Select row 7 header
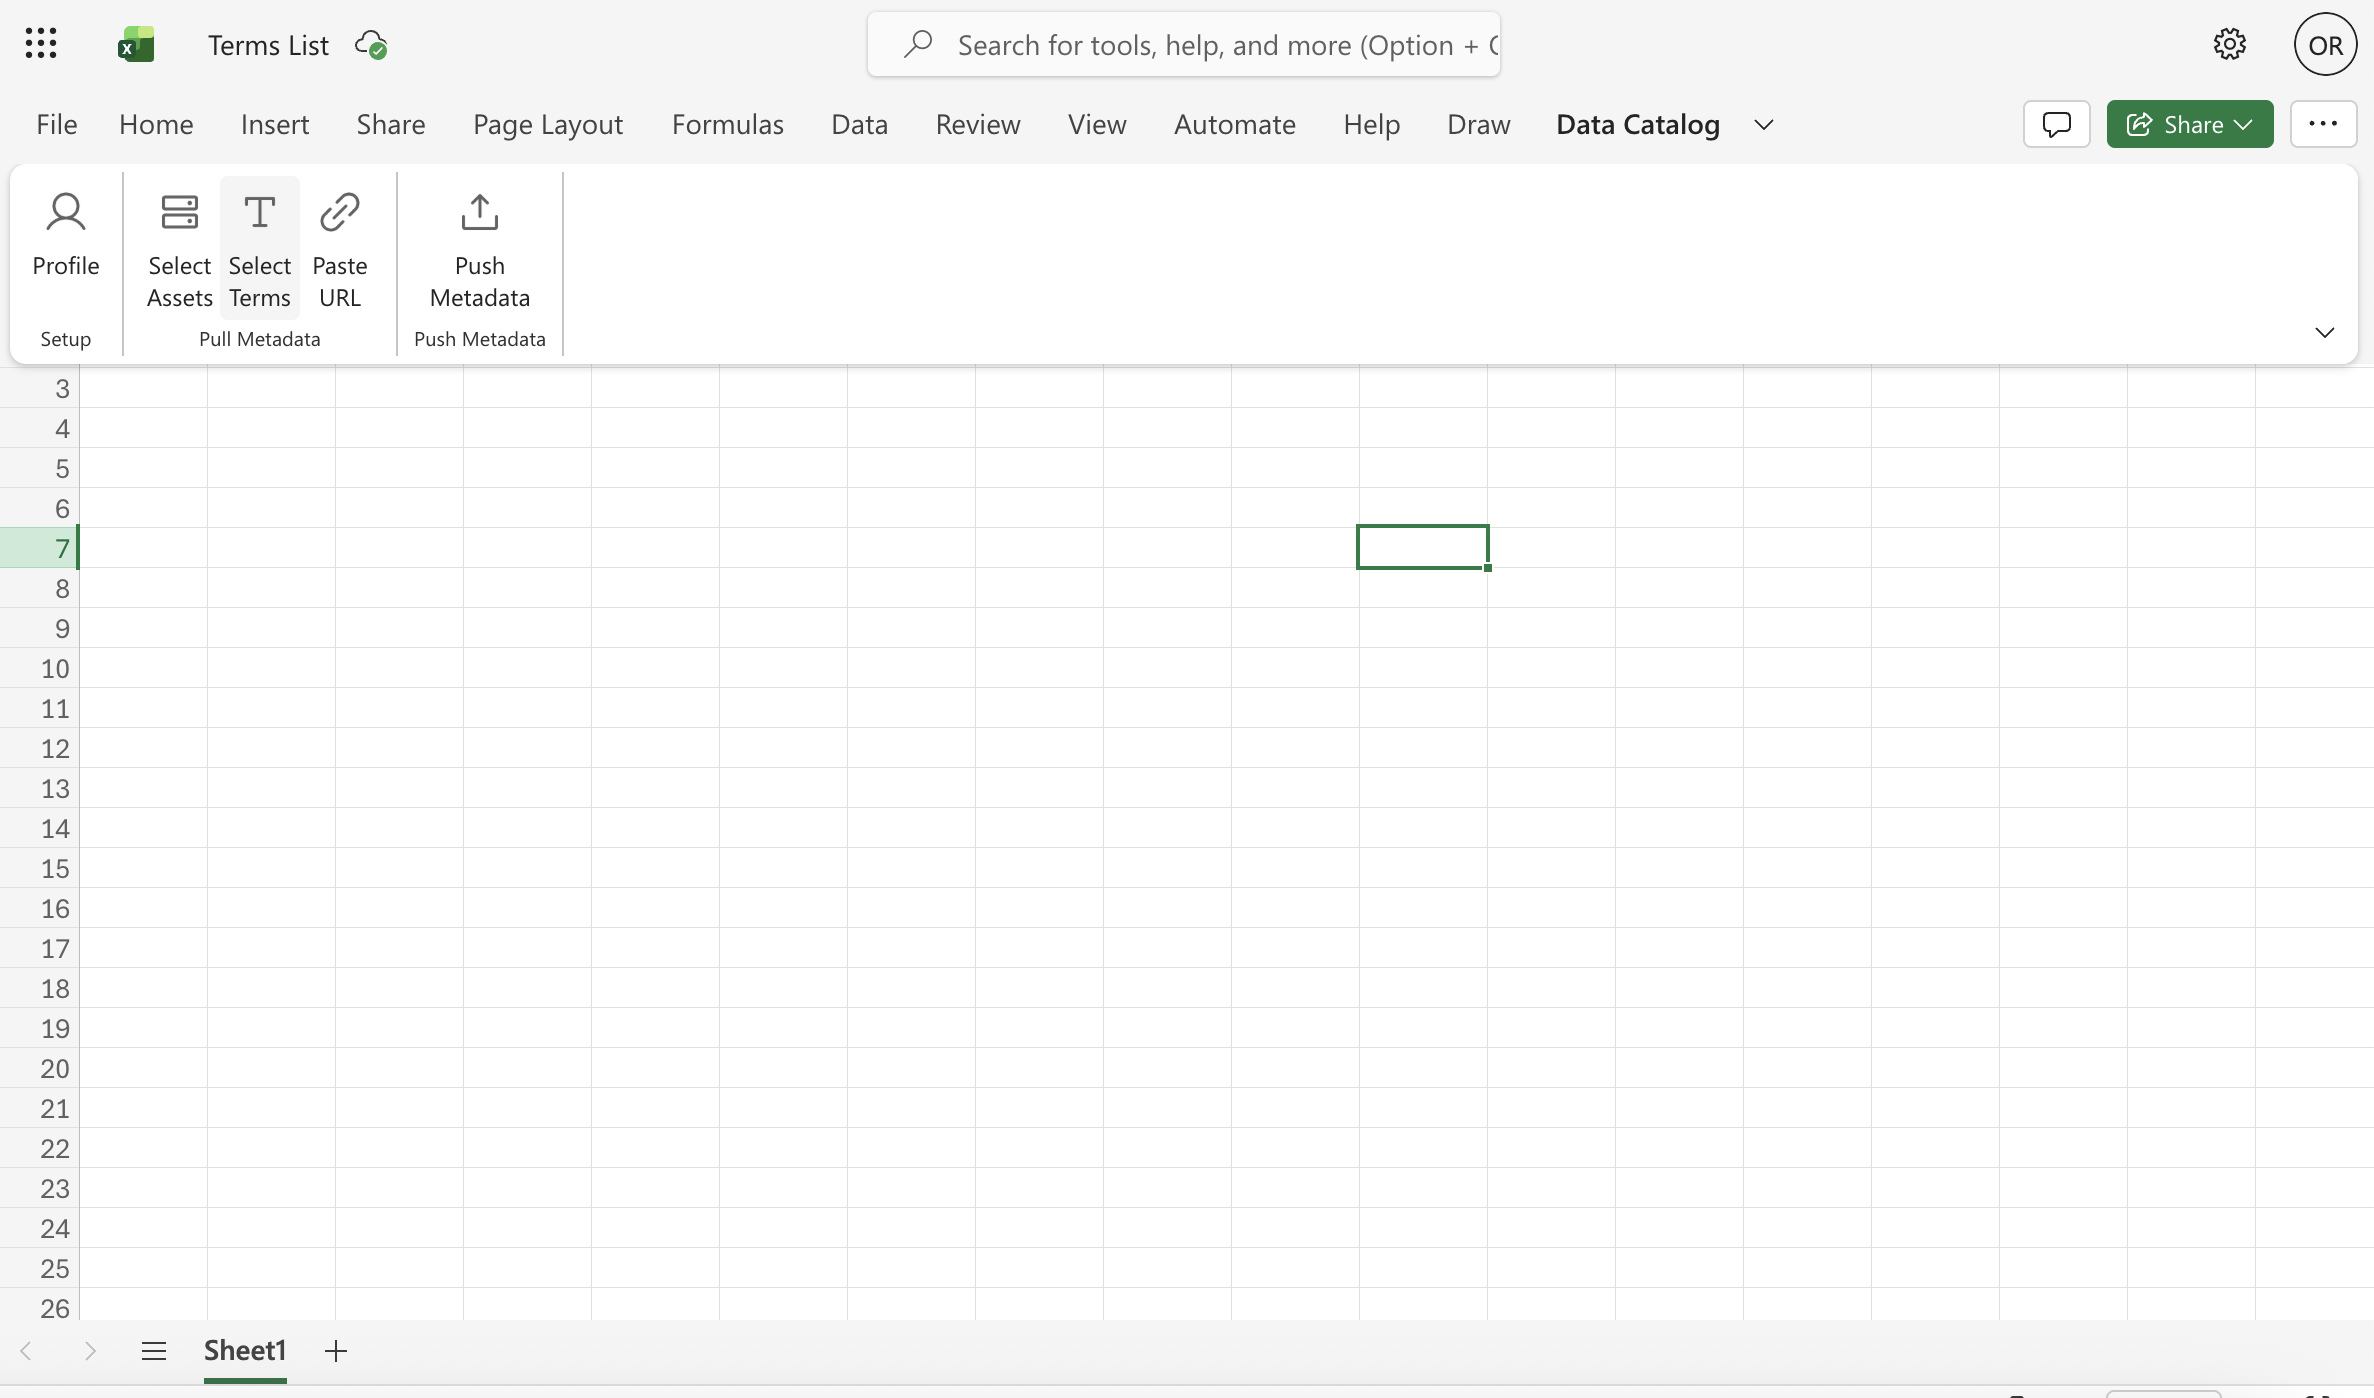 pyautogui.click(x=40, y=548)
